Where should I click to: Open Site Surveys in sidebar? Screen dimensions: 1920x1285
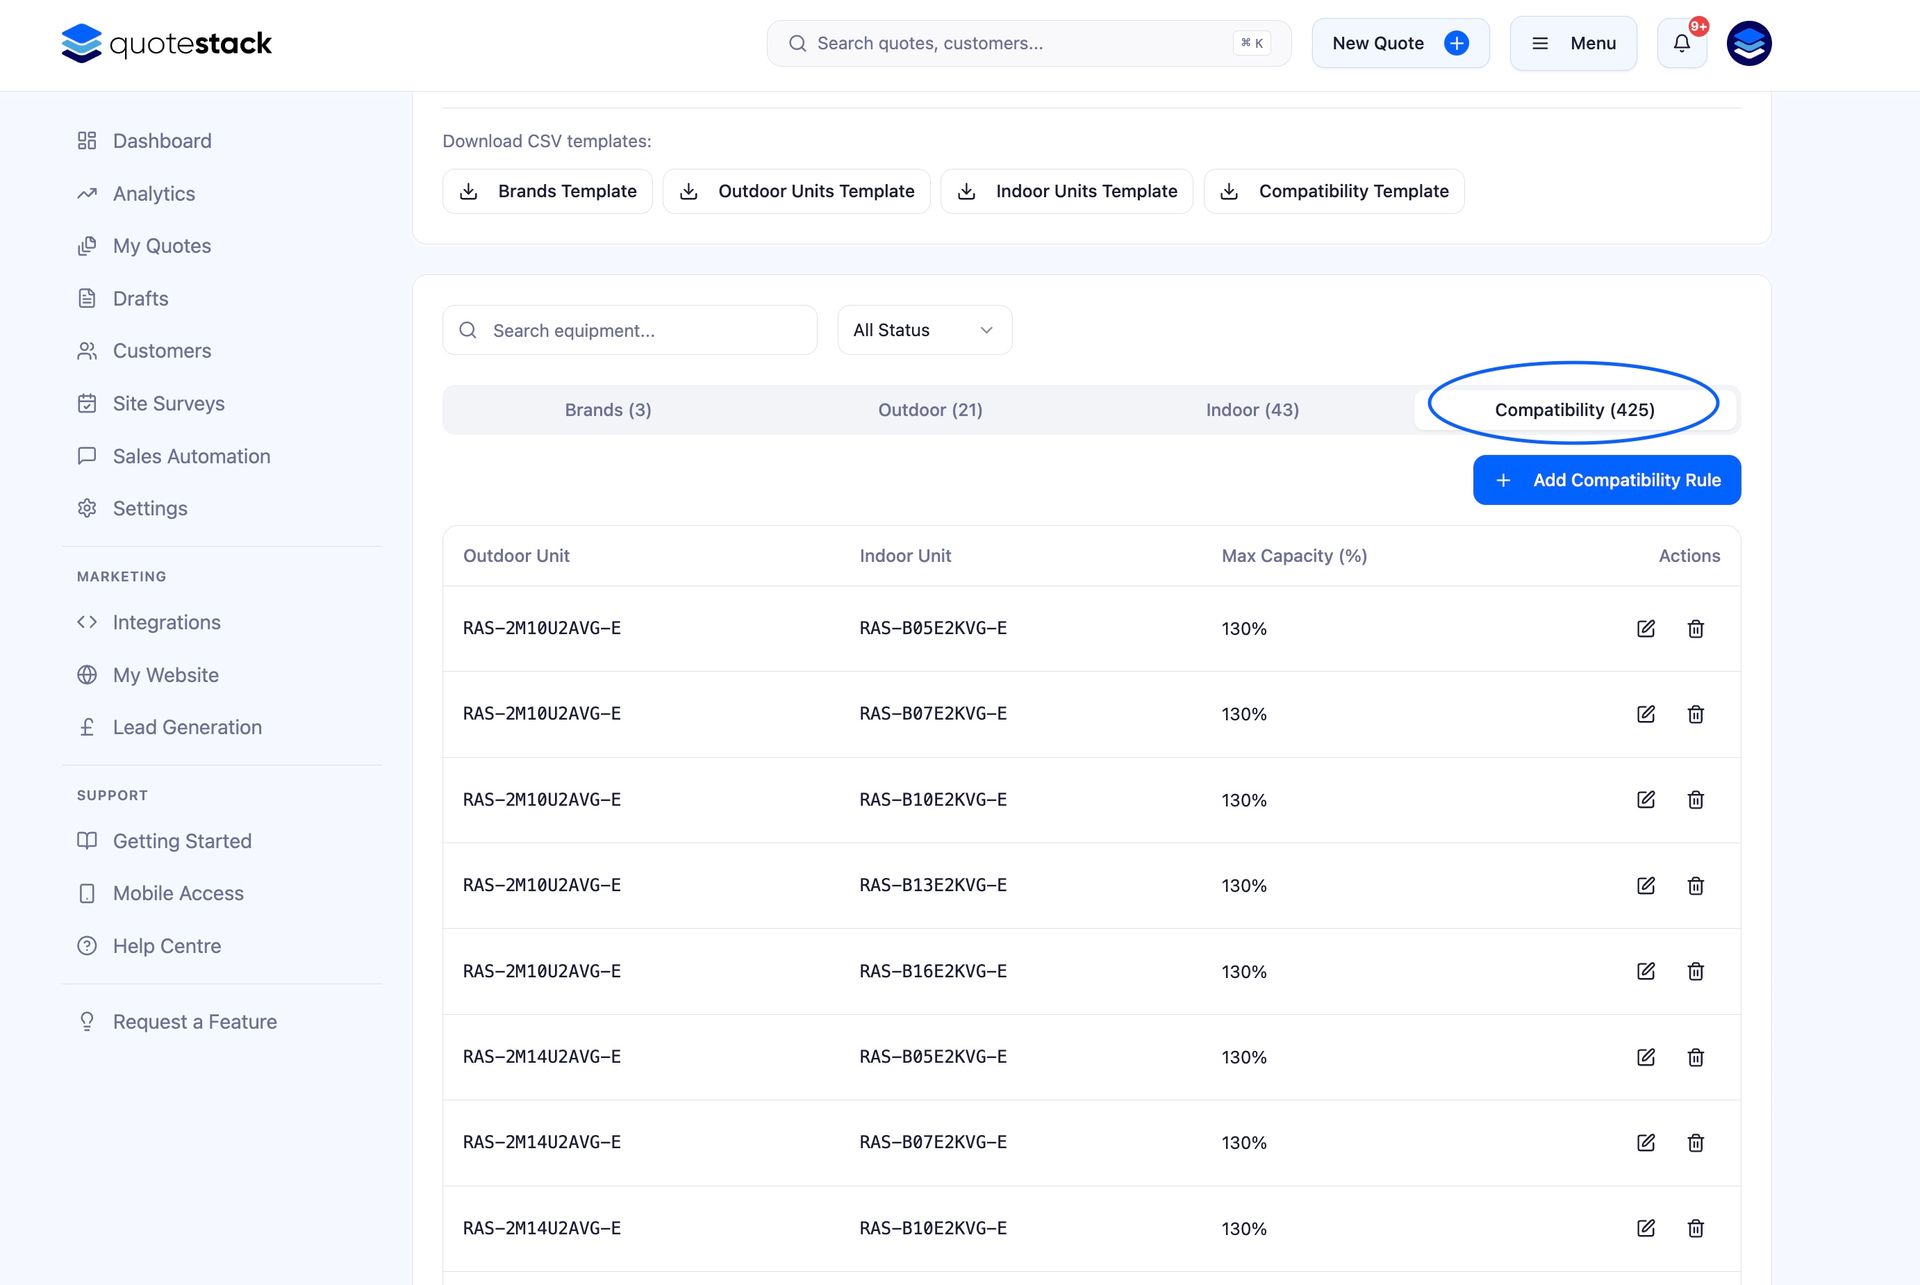click(168, 404)
